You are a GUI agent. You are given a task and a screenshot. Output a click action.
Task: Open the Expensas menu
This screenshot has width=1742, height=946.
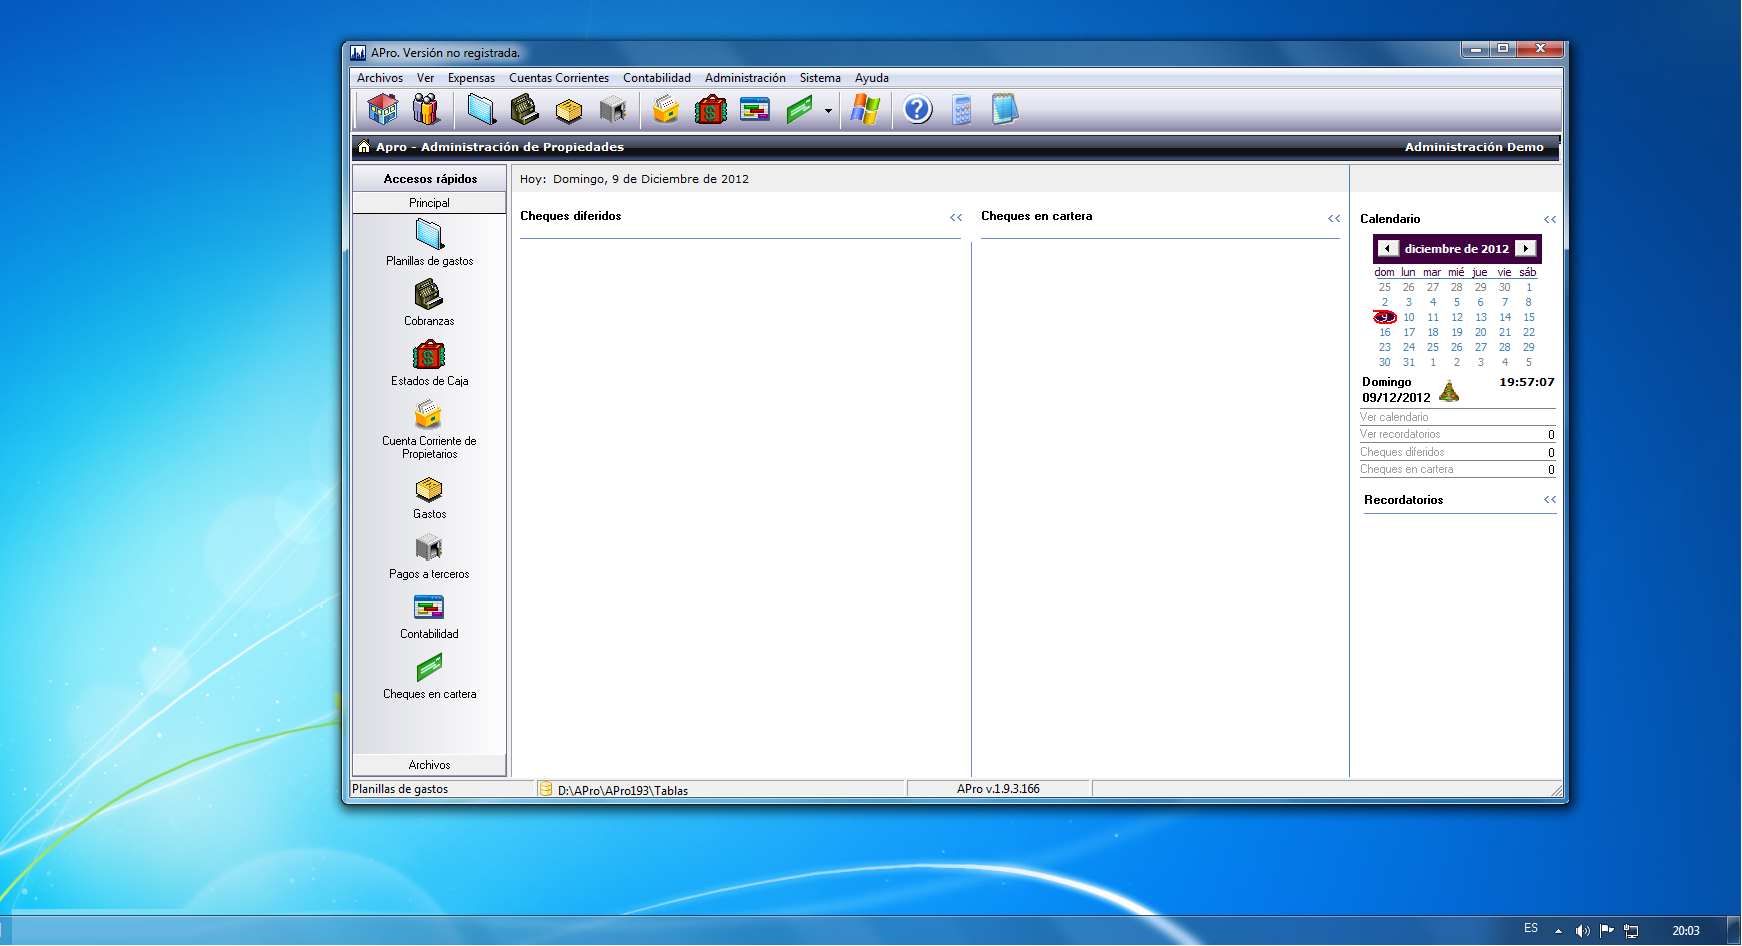tap(471, 78)
